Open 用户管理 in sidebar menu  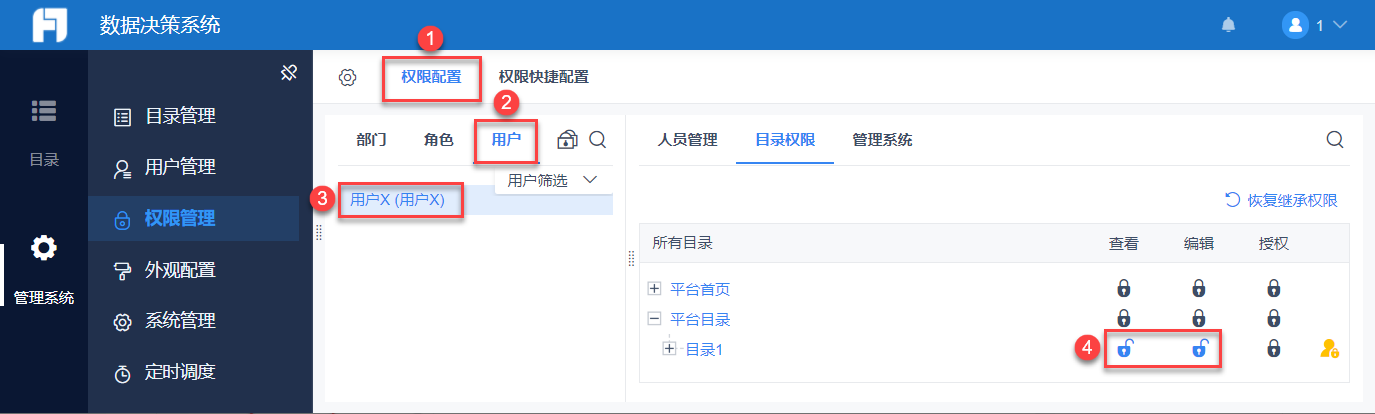[180, 166]
